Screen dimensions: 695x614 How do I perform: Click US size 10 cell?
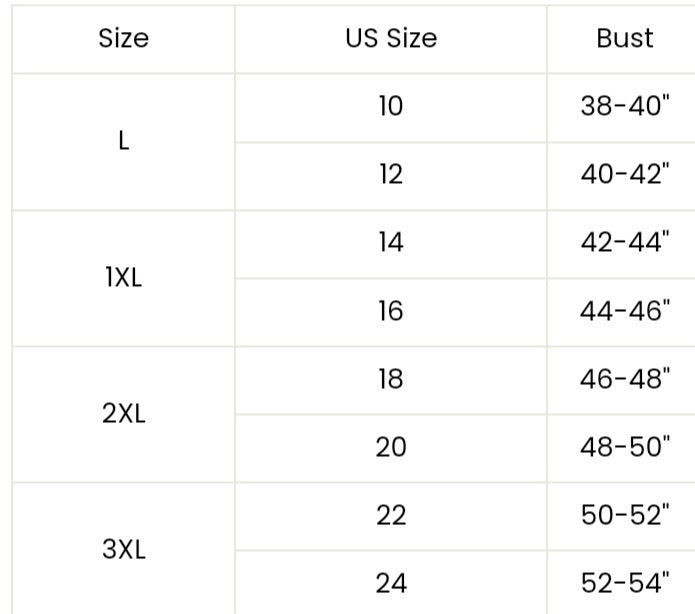coord(391,106)
